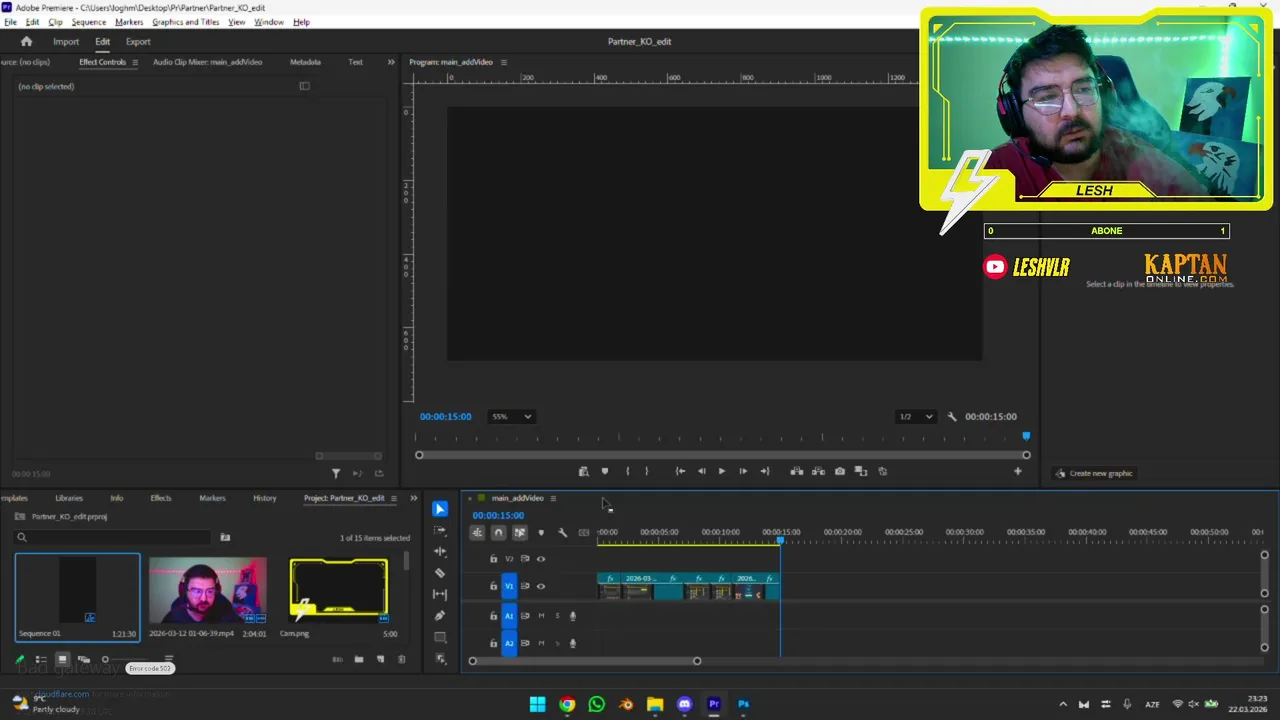Click the Home icon in workspace bar
This screenshot has height=720, width=1280.
pos(27,42)
